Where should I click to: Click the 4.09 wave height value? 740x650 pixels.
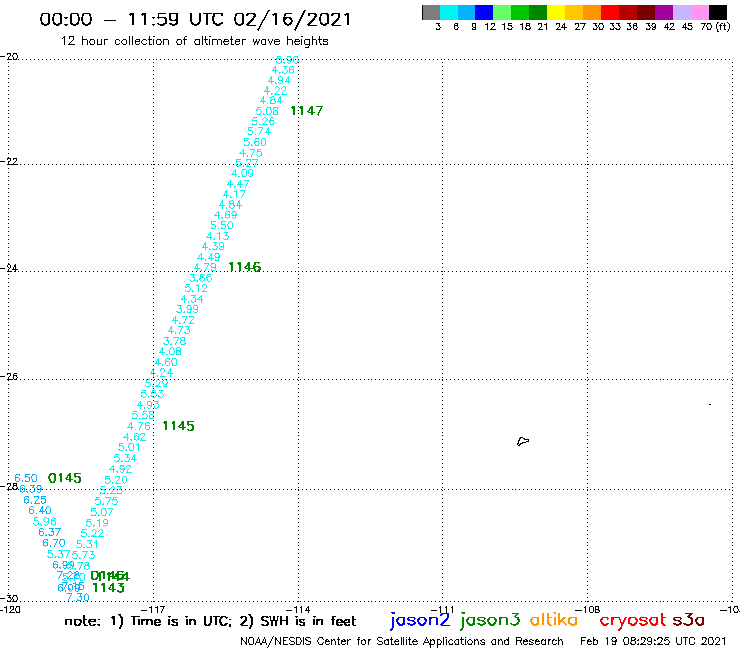coord(242,173)
